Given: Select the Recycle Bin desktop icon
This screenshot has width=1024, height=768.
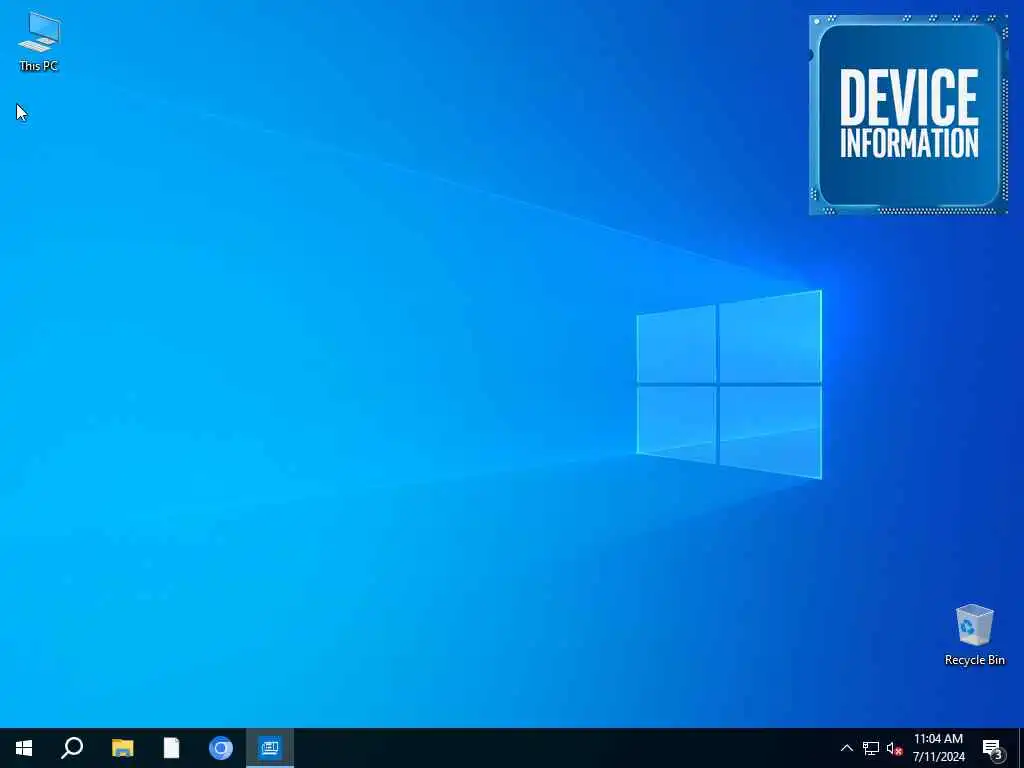Looking at the screenshot, I should (x=974, y=635).
